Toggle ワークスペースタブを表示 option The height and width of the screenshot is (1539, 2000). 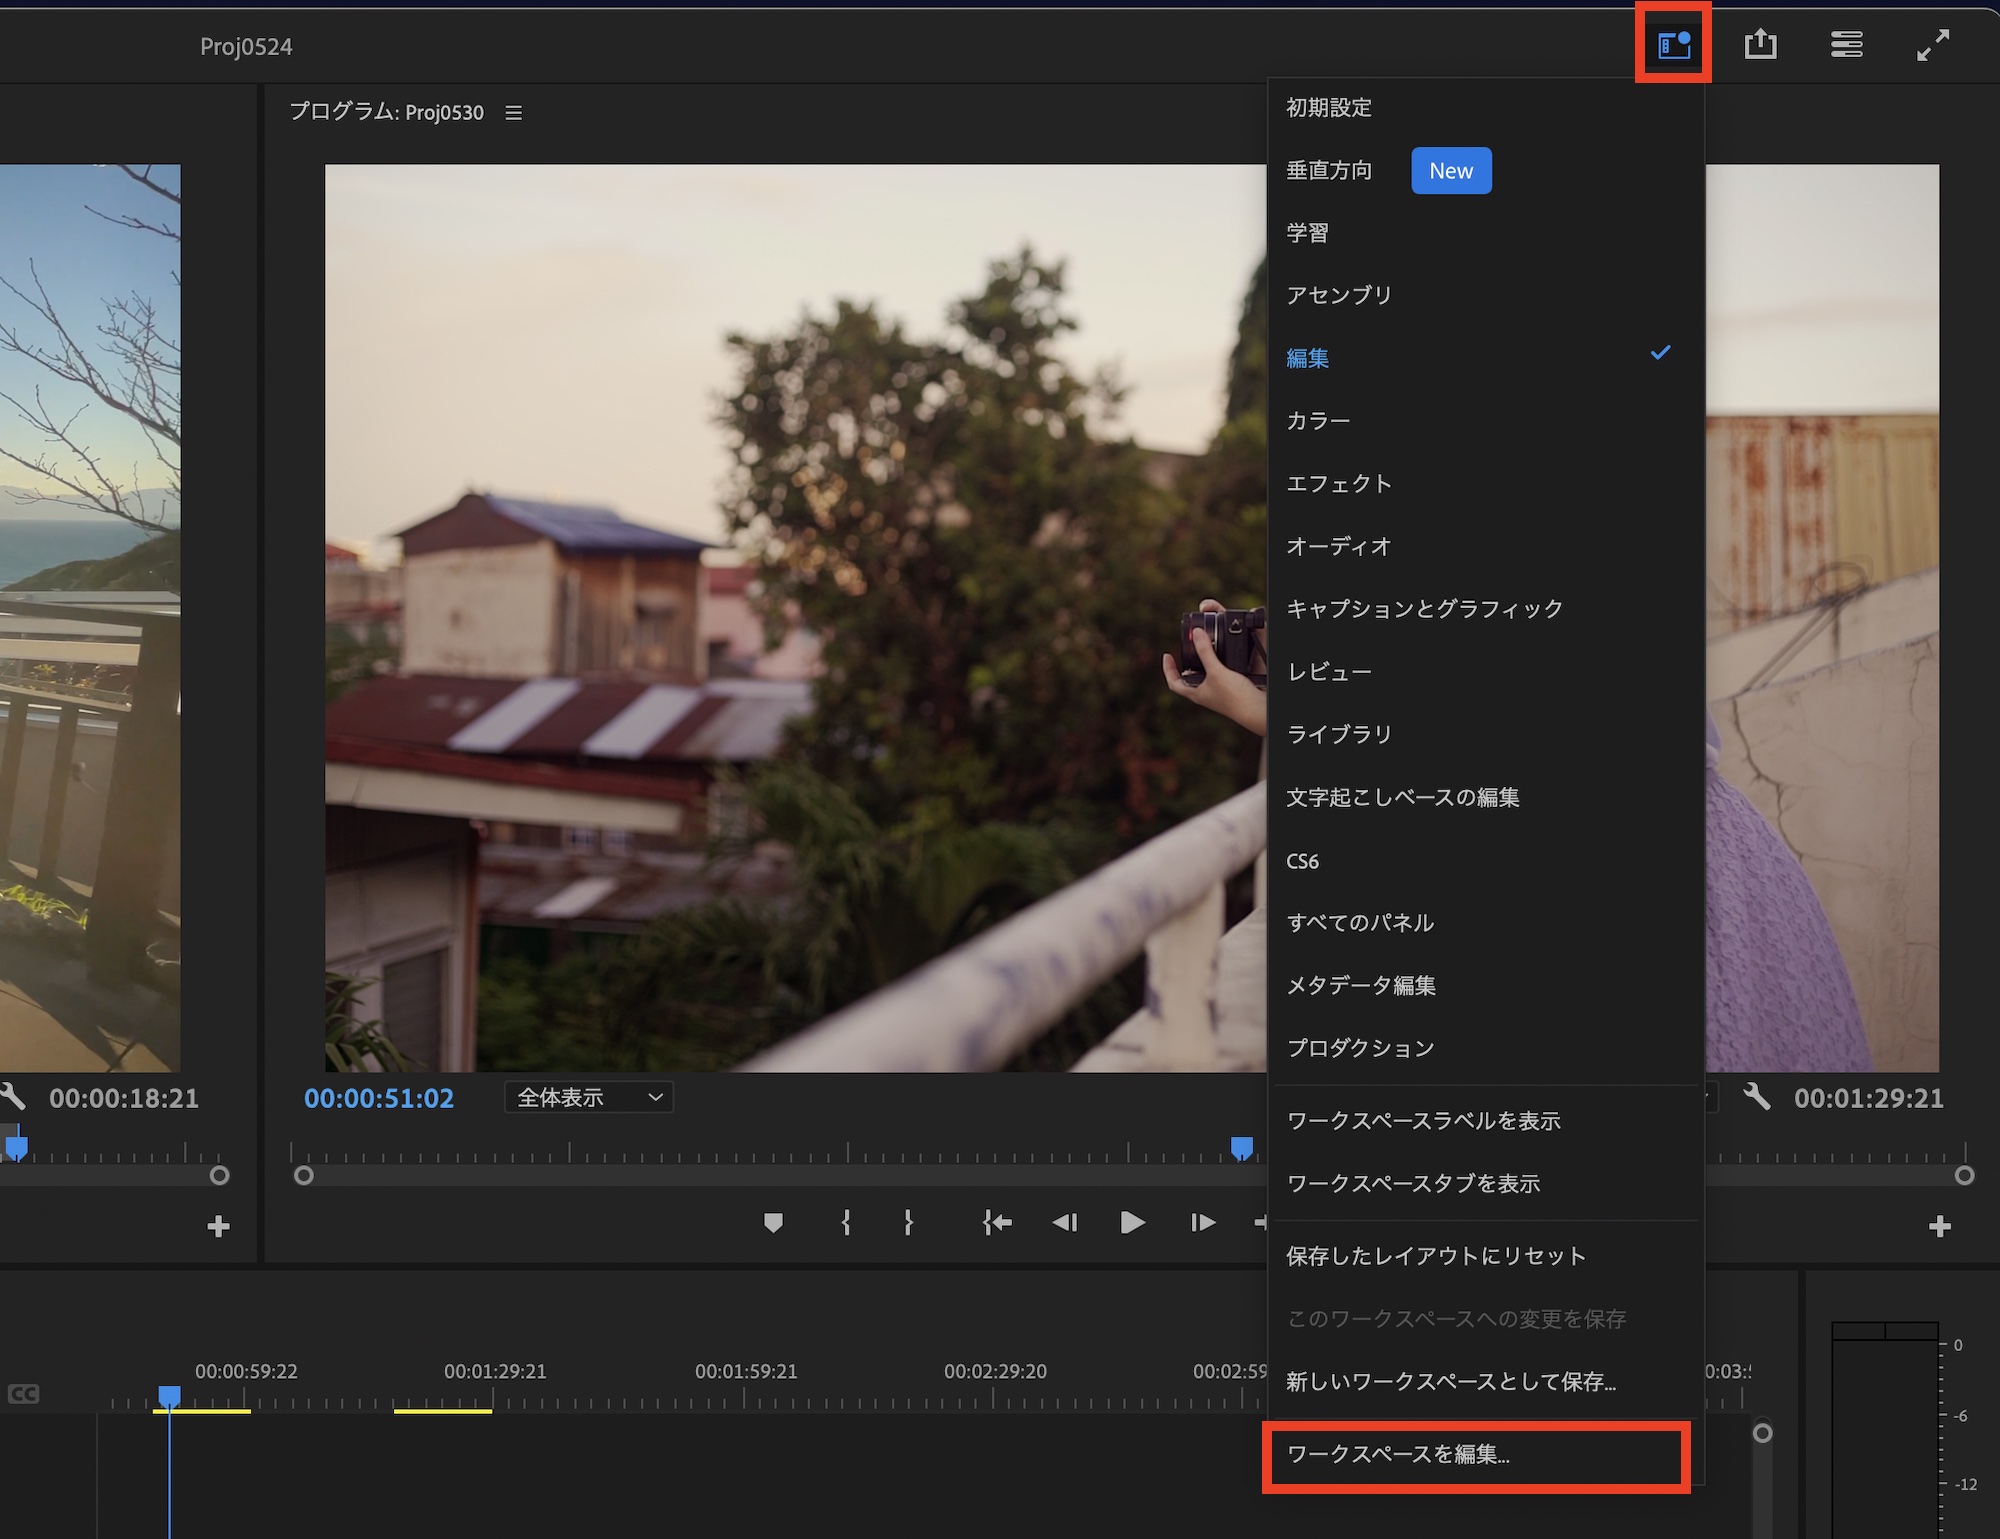coord(1413,1184)
